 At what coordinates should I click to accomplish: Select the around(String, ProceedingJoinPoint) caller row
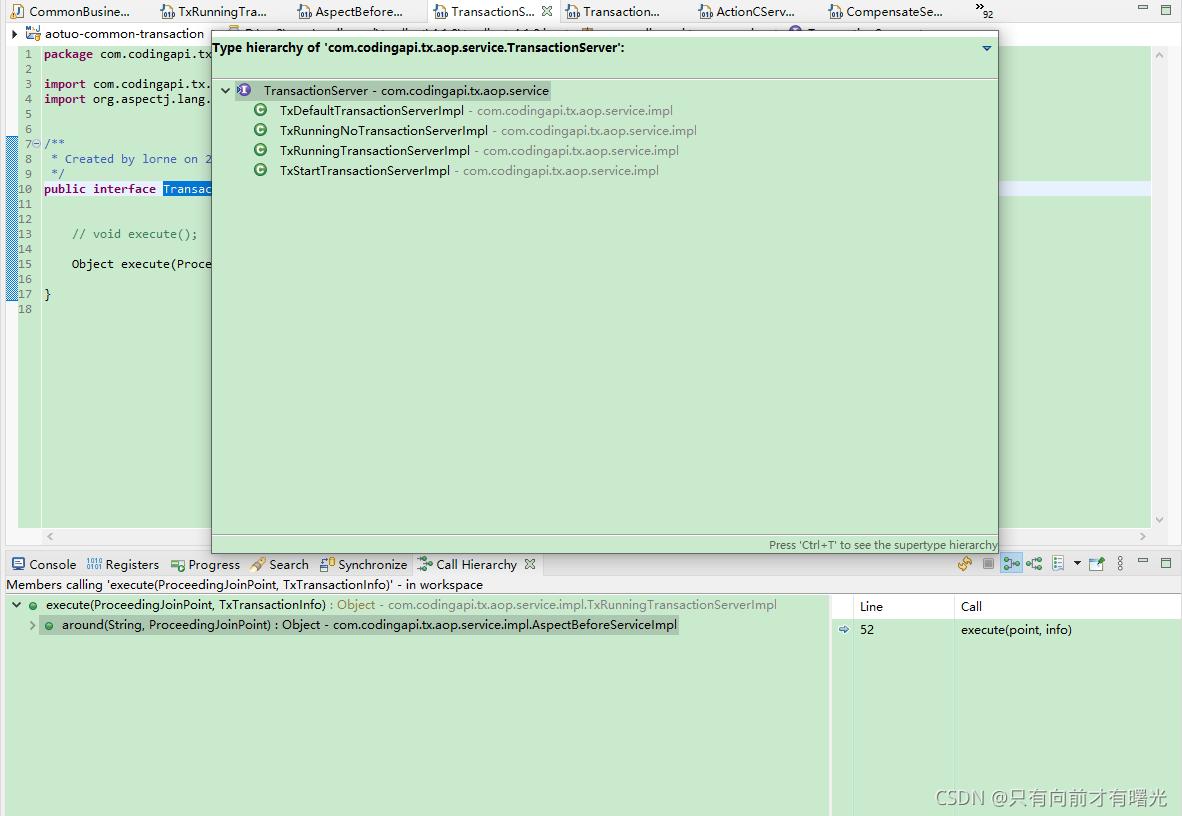tap(360, 625)
